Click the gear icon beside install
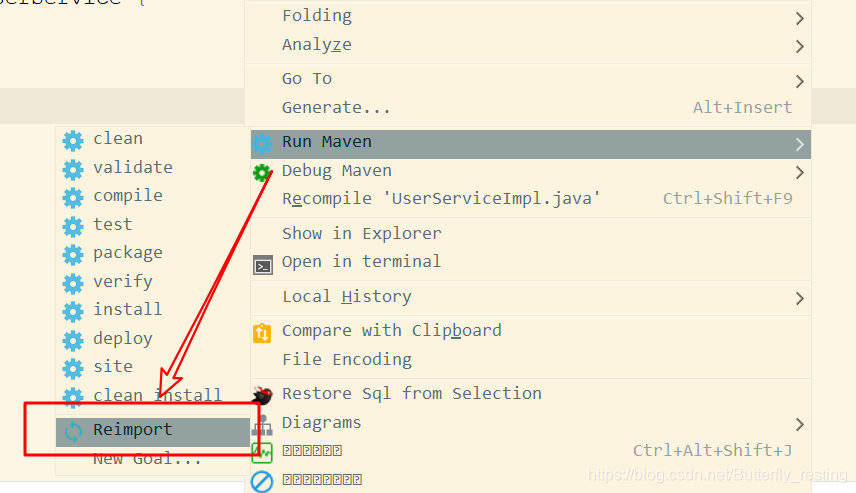The image size is (856, 493). click(73, 311)
